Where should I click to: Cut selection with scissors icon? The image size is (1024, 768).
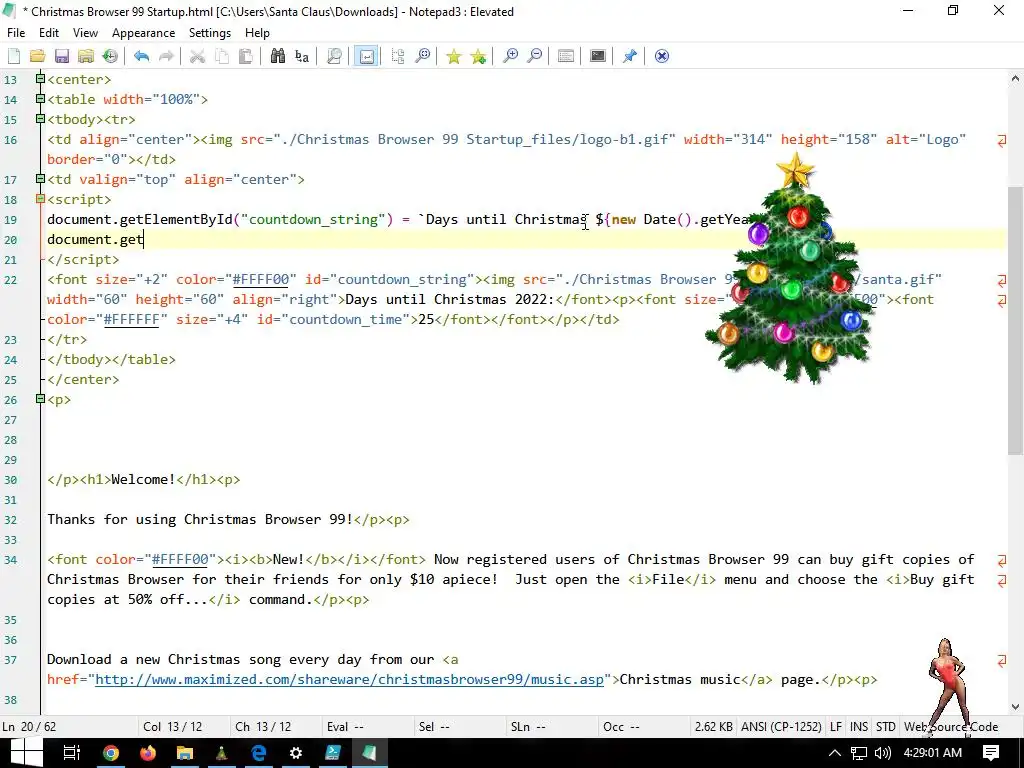point(197,56)
